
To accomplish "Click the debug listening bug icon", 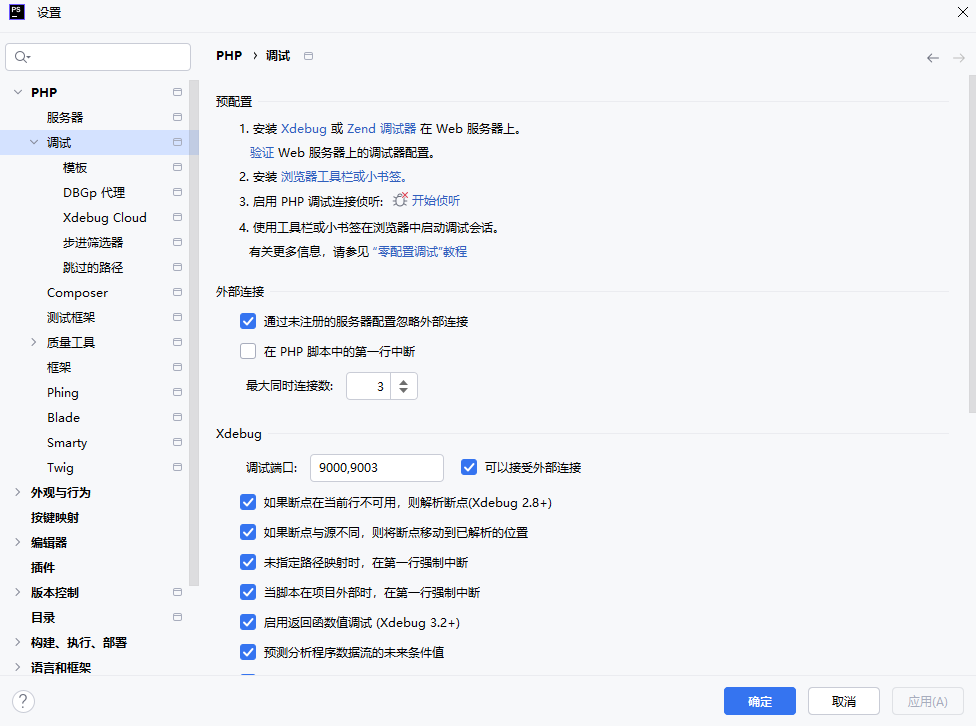I will pos(400,200).
